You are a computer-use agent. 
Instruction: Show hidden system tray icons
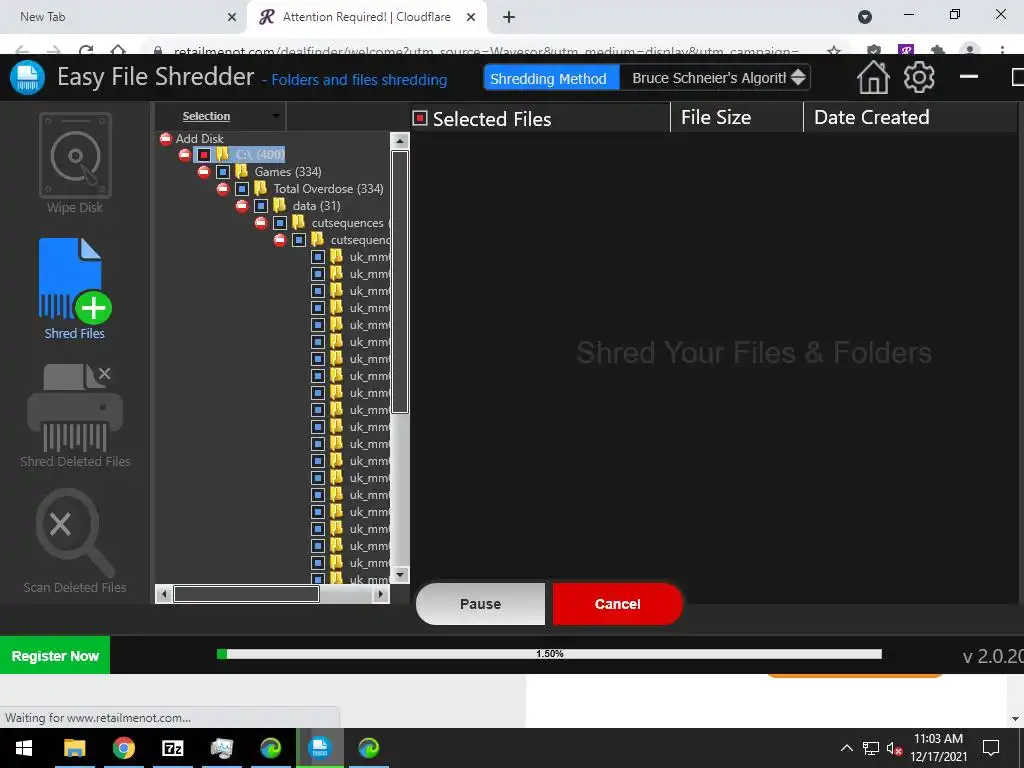point(846,748)
